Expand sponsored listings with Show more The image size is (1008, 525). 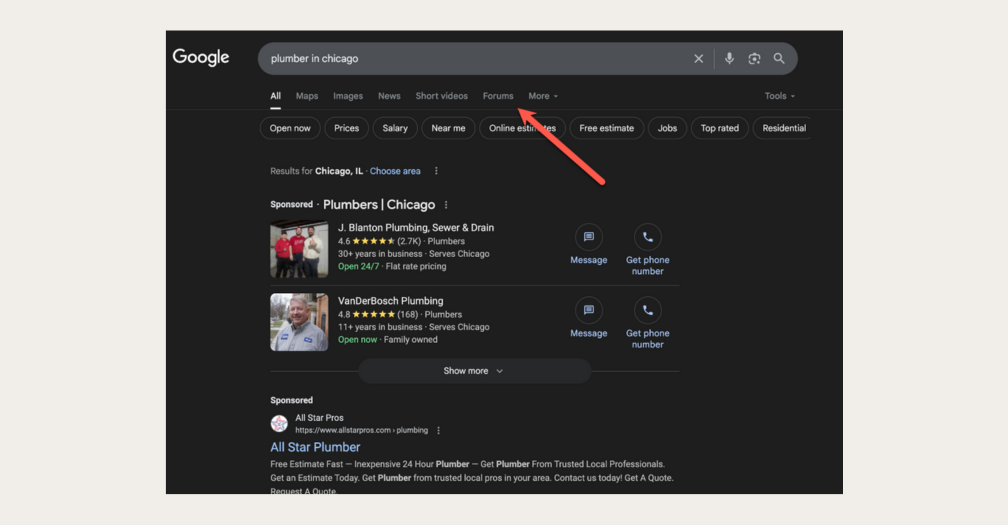(474, 371)
